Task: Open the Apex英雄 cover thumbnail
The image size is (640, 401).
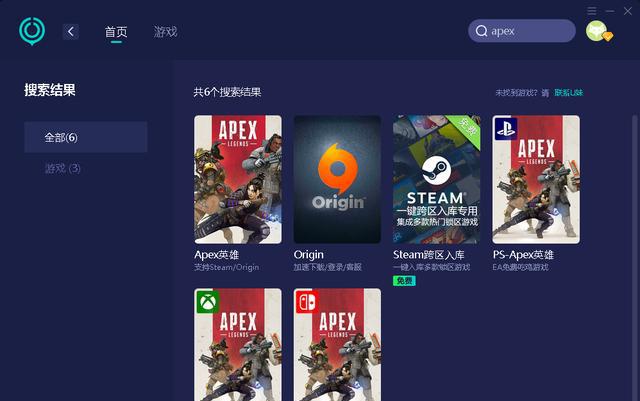Action: [238, 179]
